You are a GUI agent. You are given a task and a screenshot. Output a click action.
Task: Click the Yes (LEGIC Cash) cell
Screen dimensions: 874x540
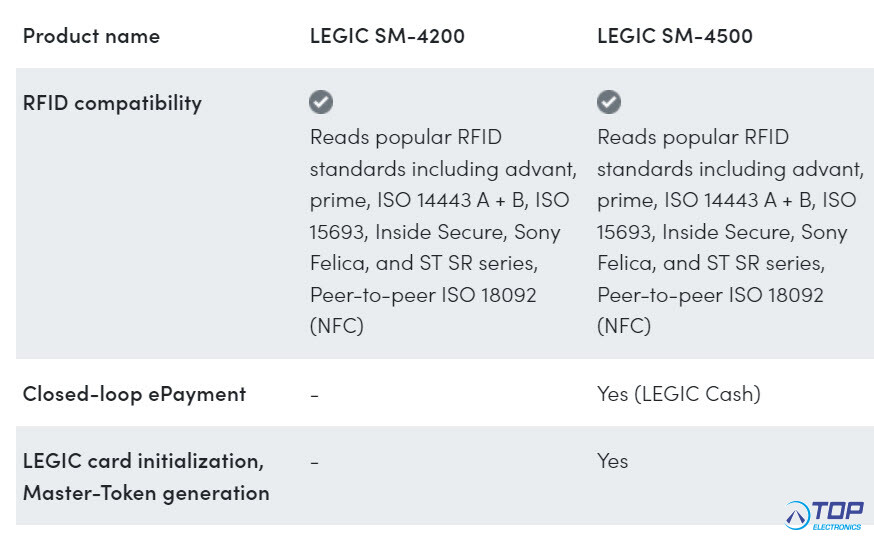(678, 395)
